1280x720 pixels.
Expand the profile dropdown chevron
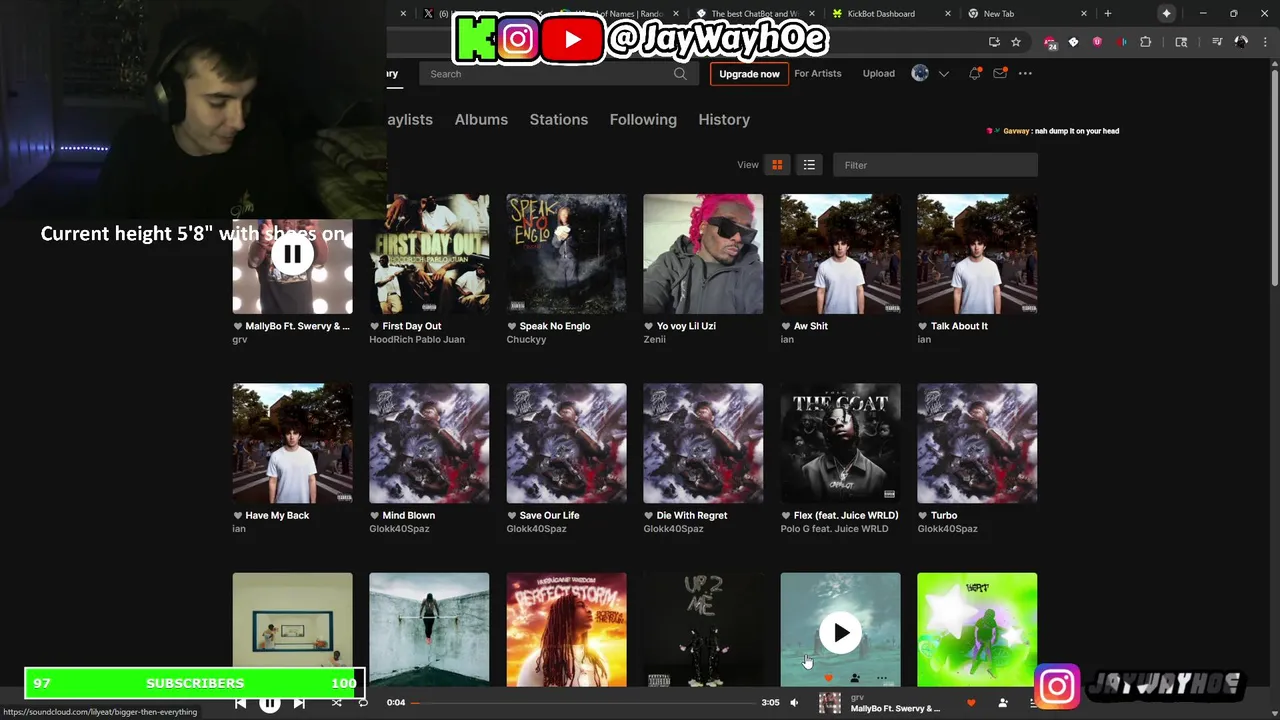[943, 74]
